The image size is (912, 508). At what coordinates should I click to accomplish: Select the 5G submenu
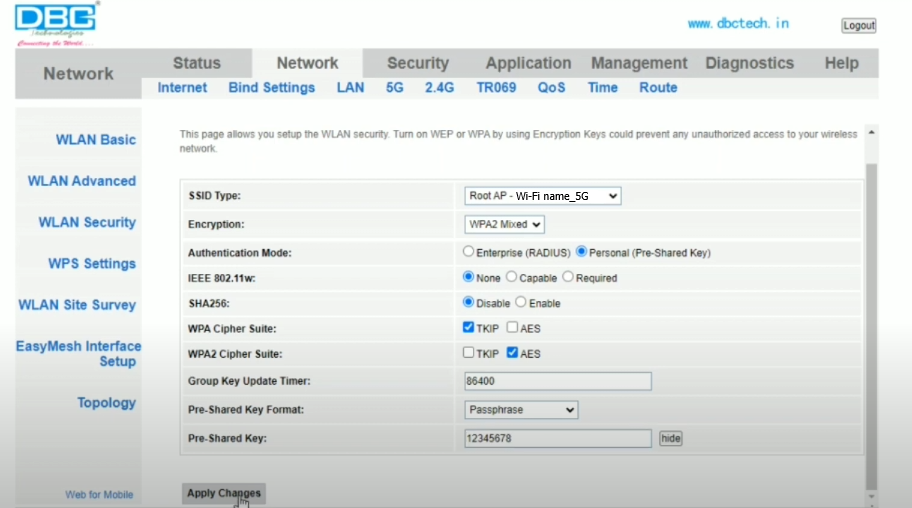point(394,88)
